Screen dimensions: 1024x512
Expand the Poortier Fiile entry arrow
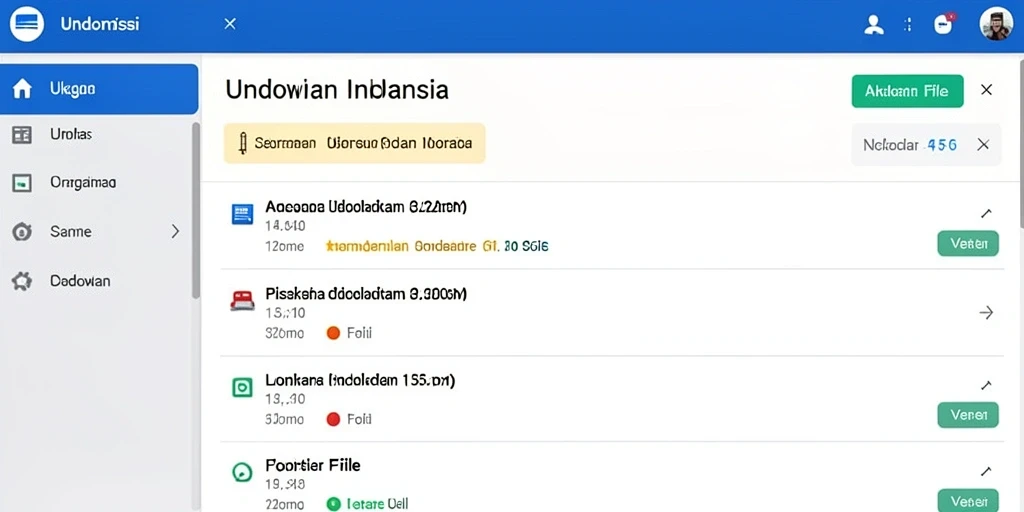pos(986,471)
